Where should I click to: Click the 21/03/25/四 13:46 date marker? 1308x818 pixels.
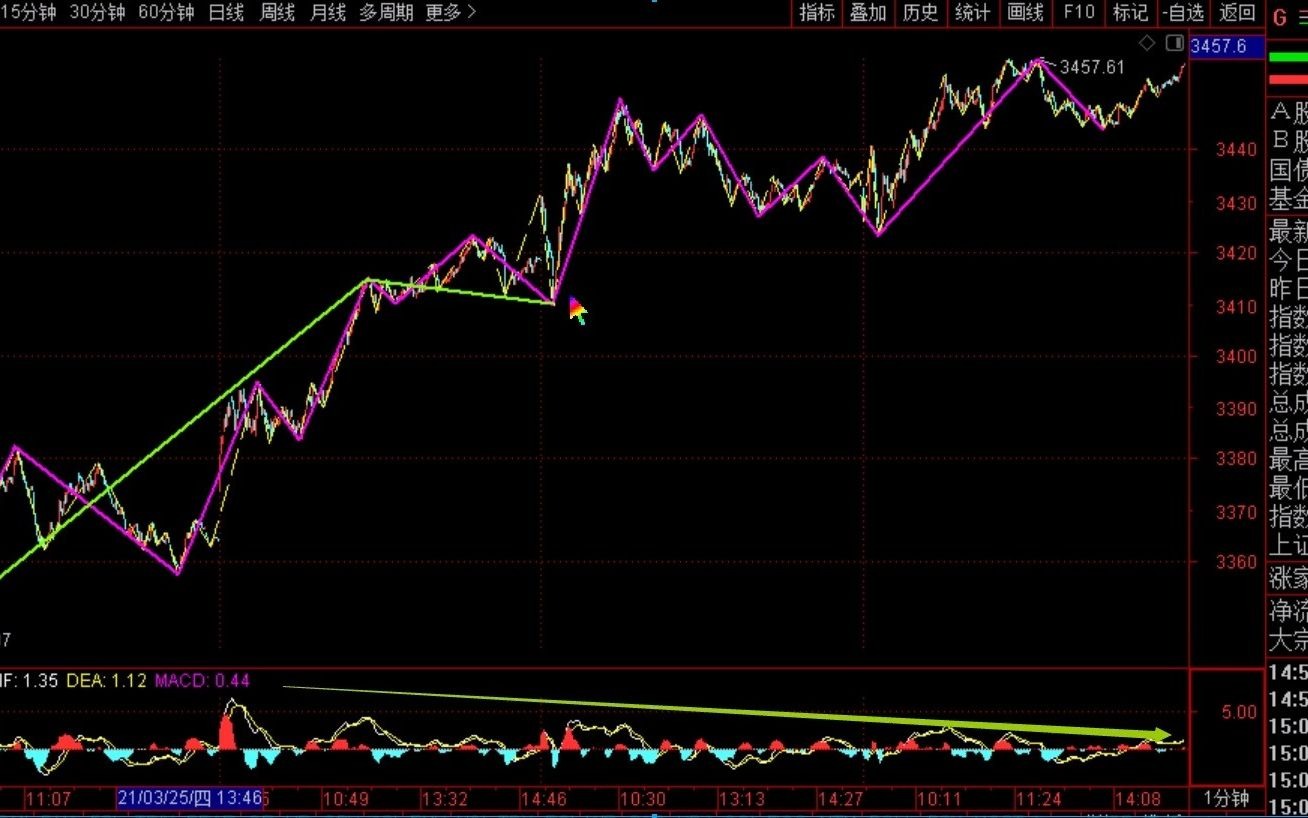[191, 798]
